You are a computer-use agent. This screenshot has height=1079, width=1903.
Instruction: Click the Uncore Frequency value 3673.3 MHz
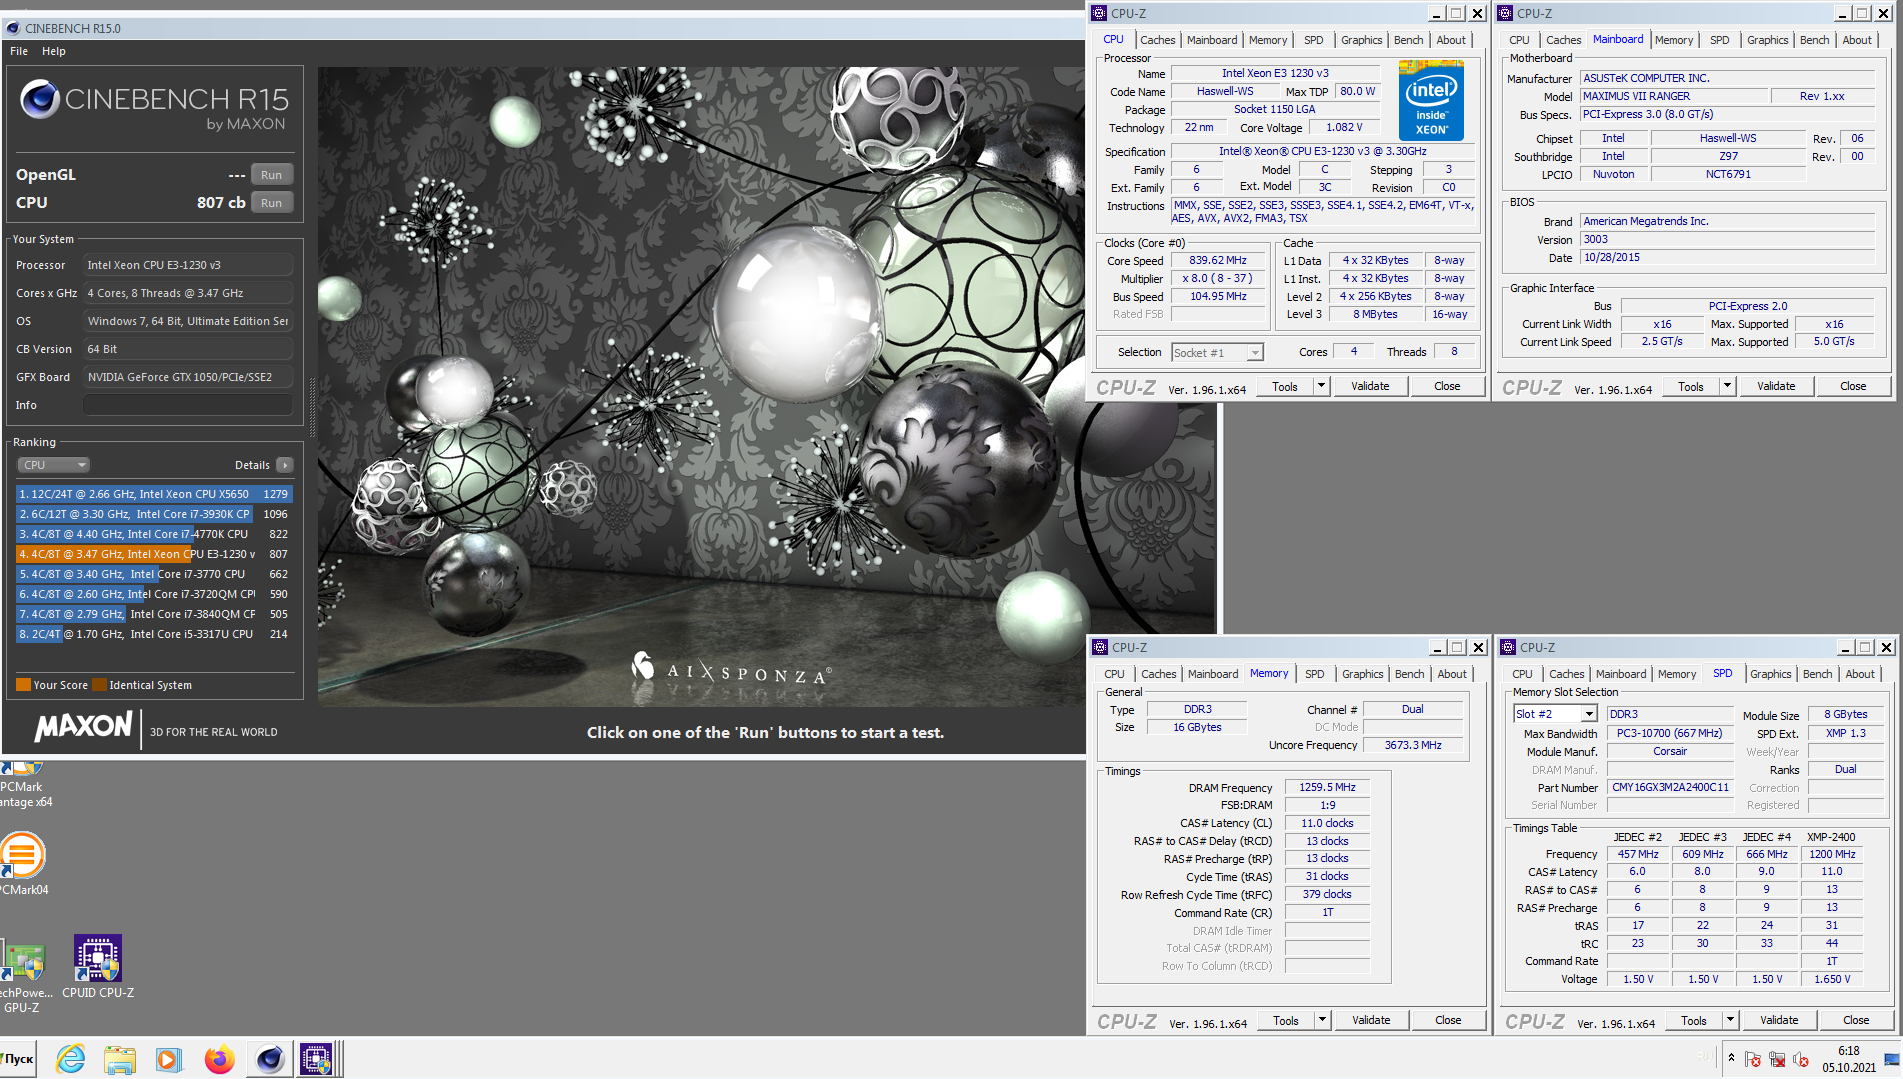pyautogui.click(x=1413, y=745)
